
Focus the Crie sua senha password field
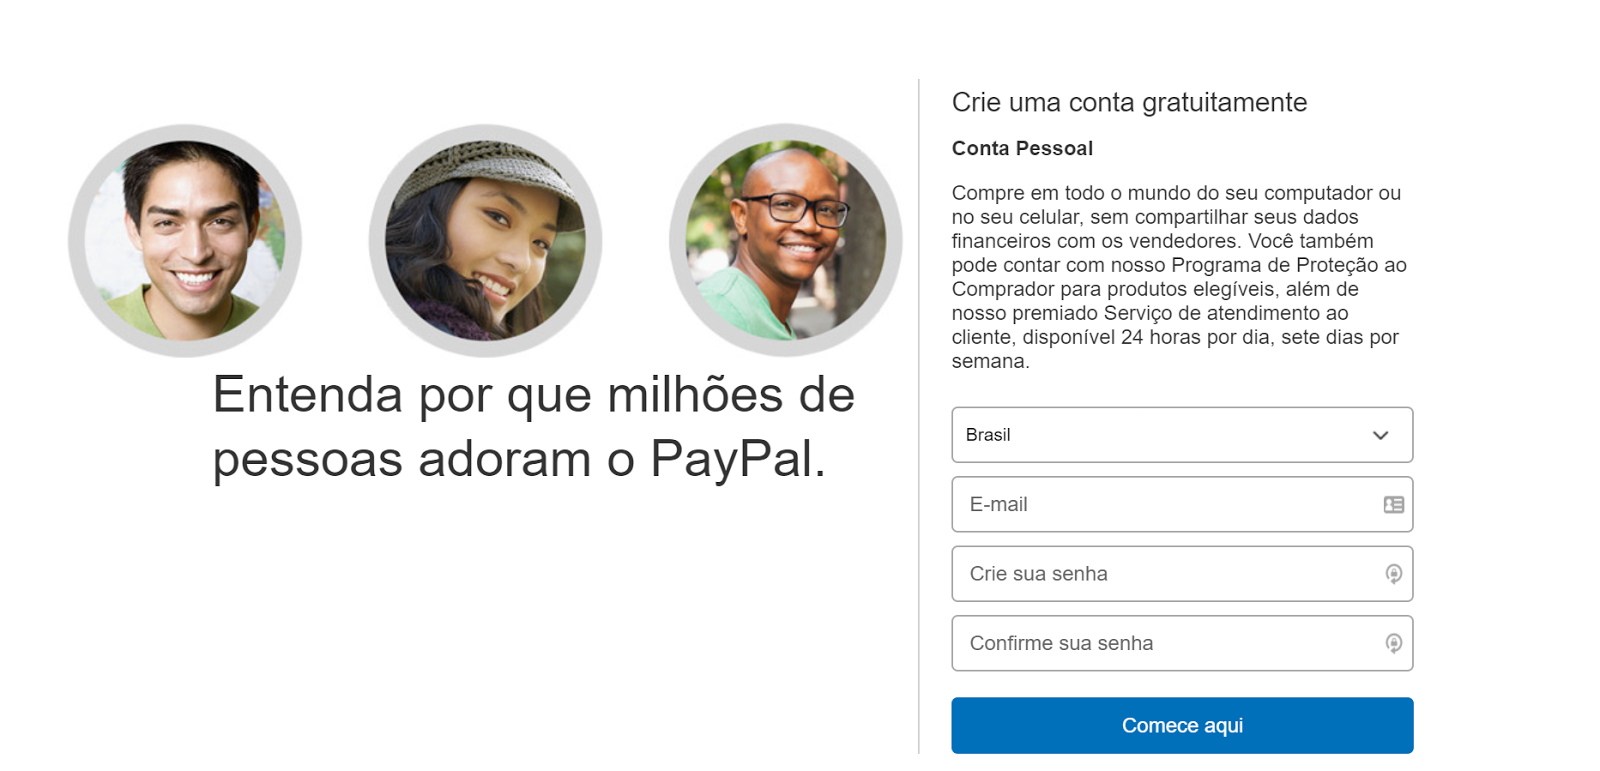1182,574
